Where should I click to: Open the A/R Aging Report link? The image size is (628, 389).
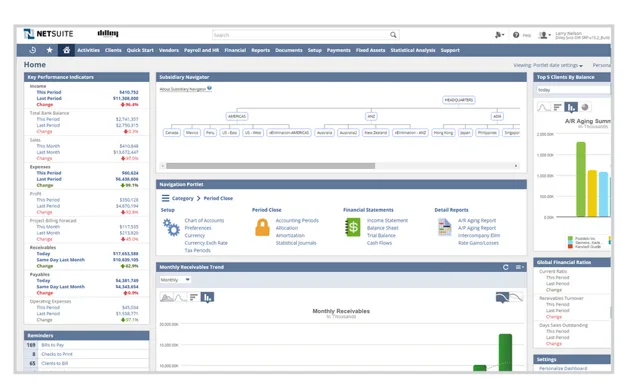coord(477,220)
